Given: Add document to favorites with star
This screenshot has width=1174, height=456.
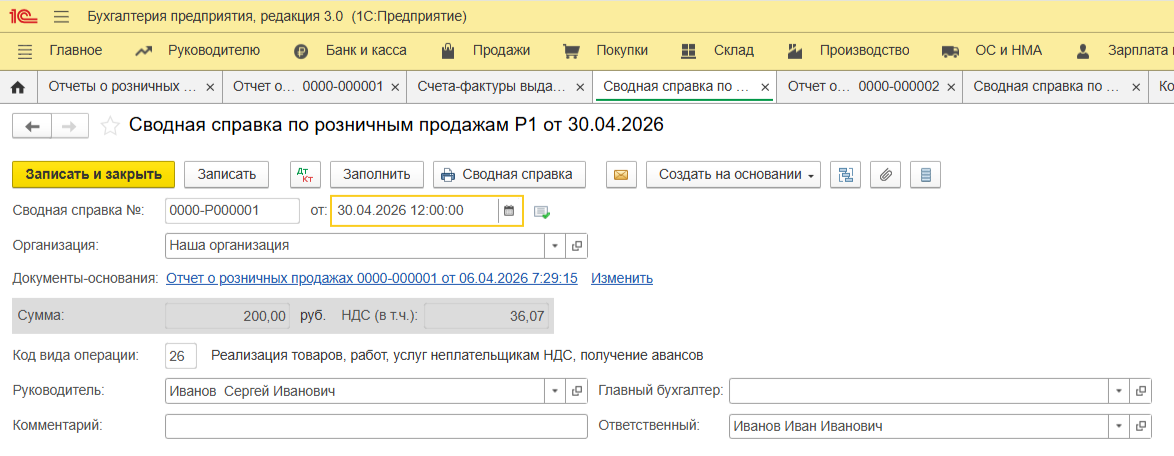Looking at the screenshot, I should click(x=110, y=126).
